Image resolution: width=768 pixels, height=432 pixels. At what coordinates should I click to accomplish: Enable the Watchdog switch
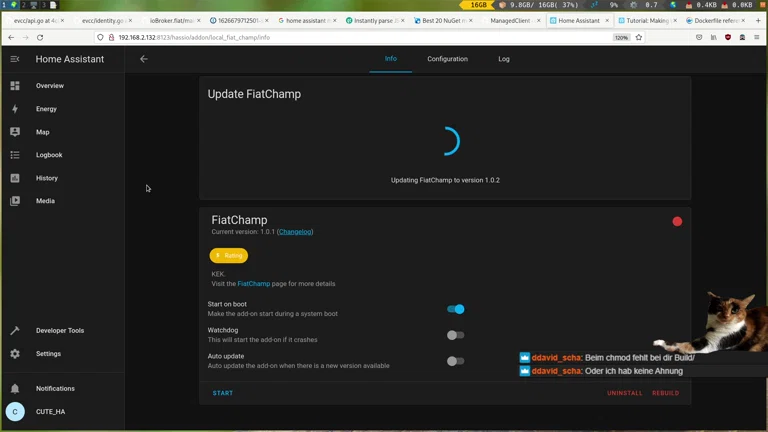coord(456,335)
